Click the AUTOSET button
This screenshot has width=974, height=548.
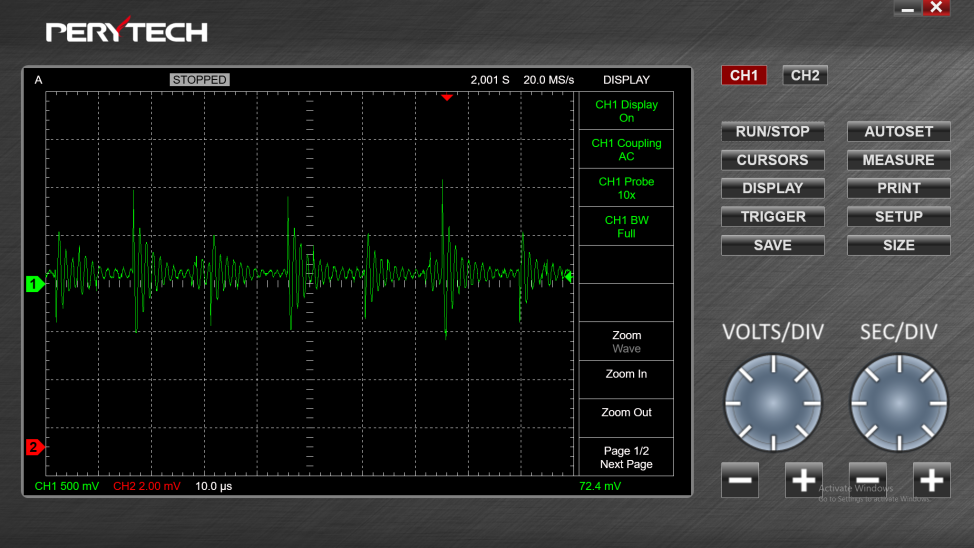[898, 132]
